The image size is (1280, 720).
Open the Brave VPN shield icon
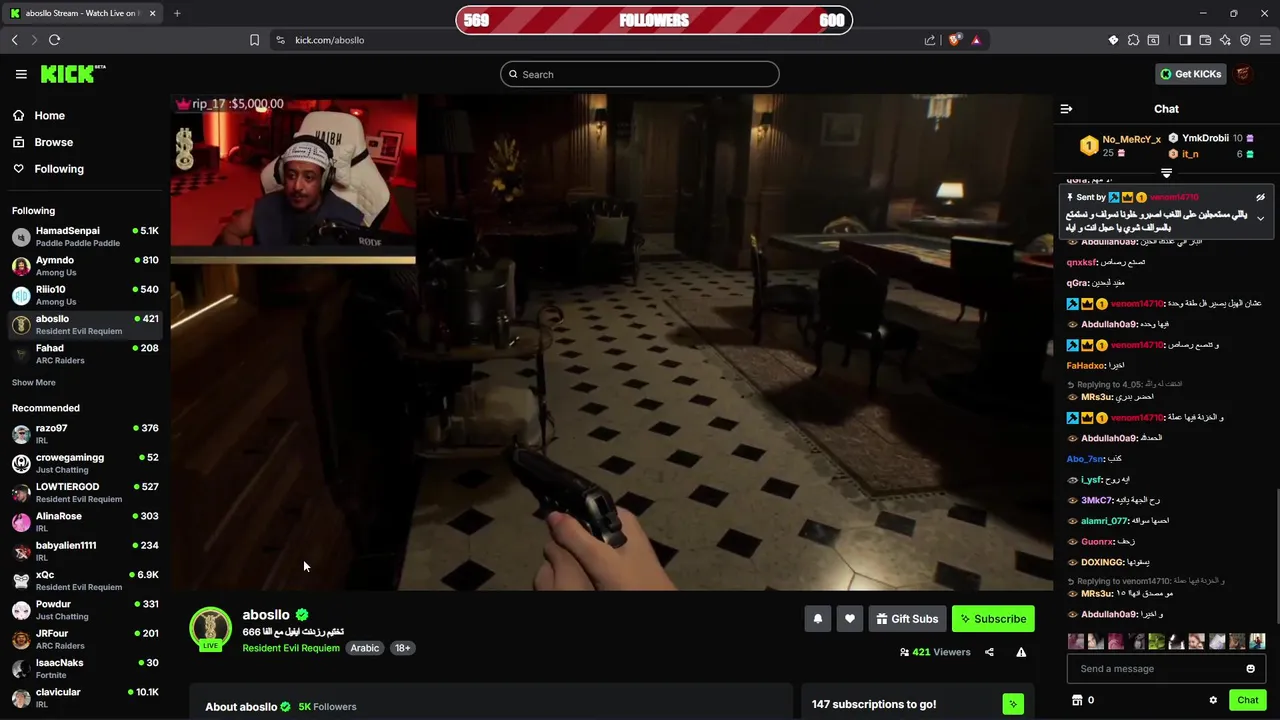(x=1245, y=40)
